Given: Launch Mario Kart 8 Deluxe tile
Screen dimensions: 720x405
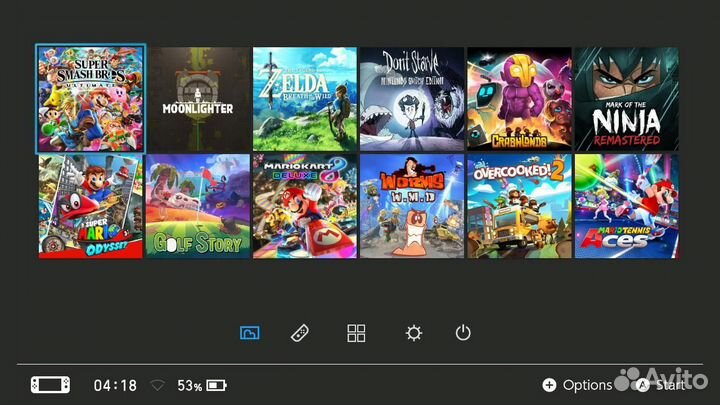Looking at the screenshot, I should click(x=305, y=206).
